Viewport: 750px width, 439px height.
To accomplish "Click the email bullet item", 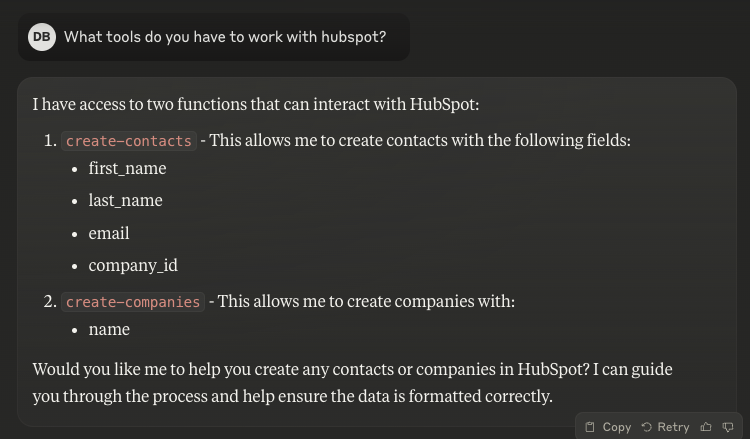I will click(109, 233).
